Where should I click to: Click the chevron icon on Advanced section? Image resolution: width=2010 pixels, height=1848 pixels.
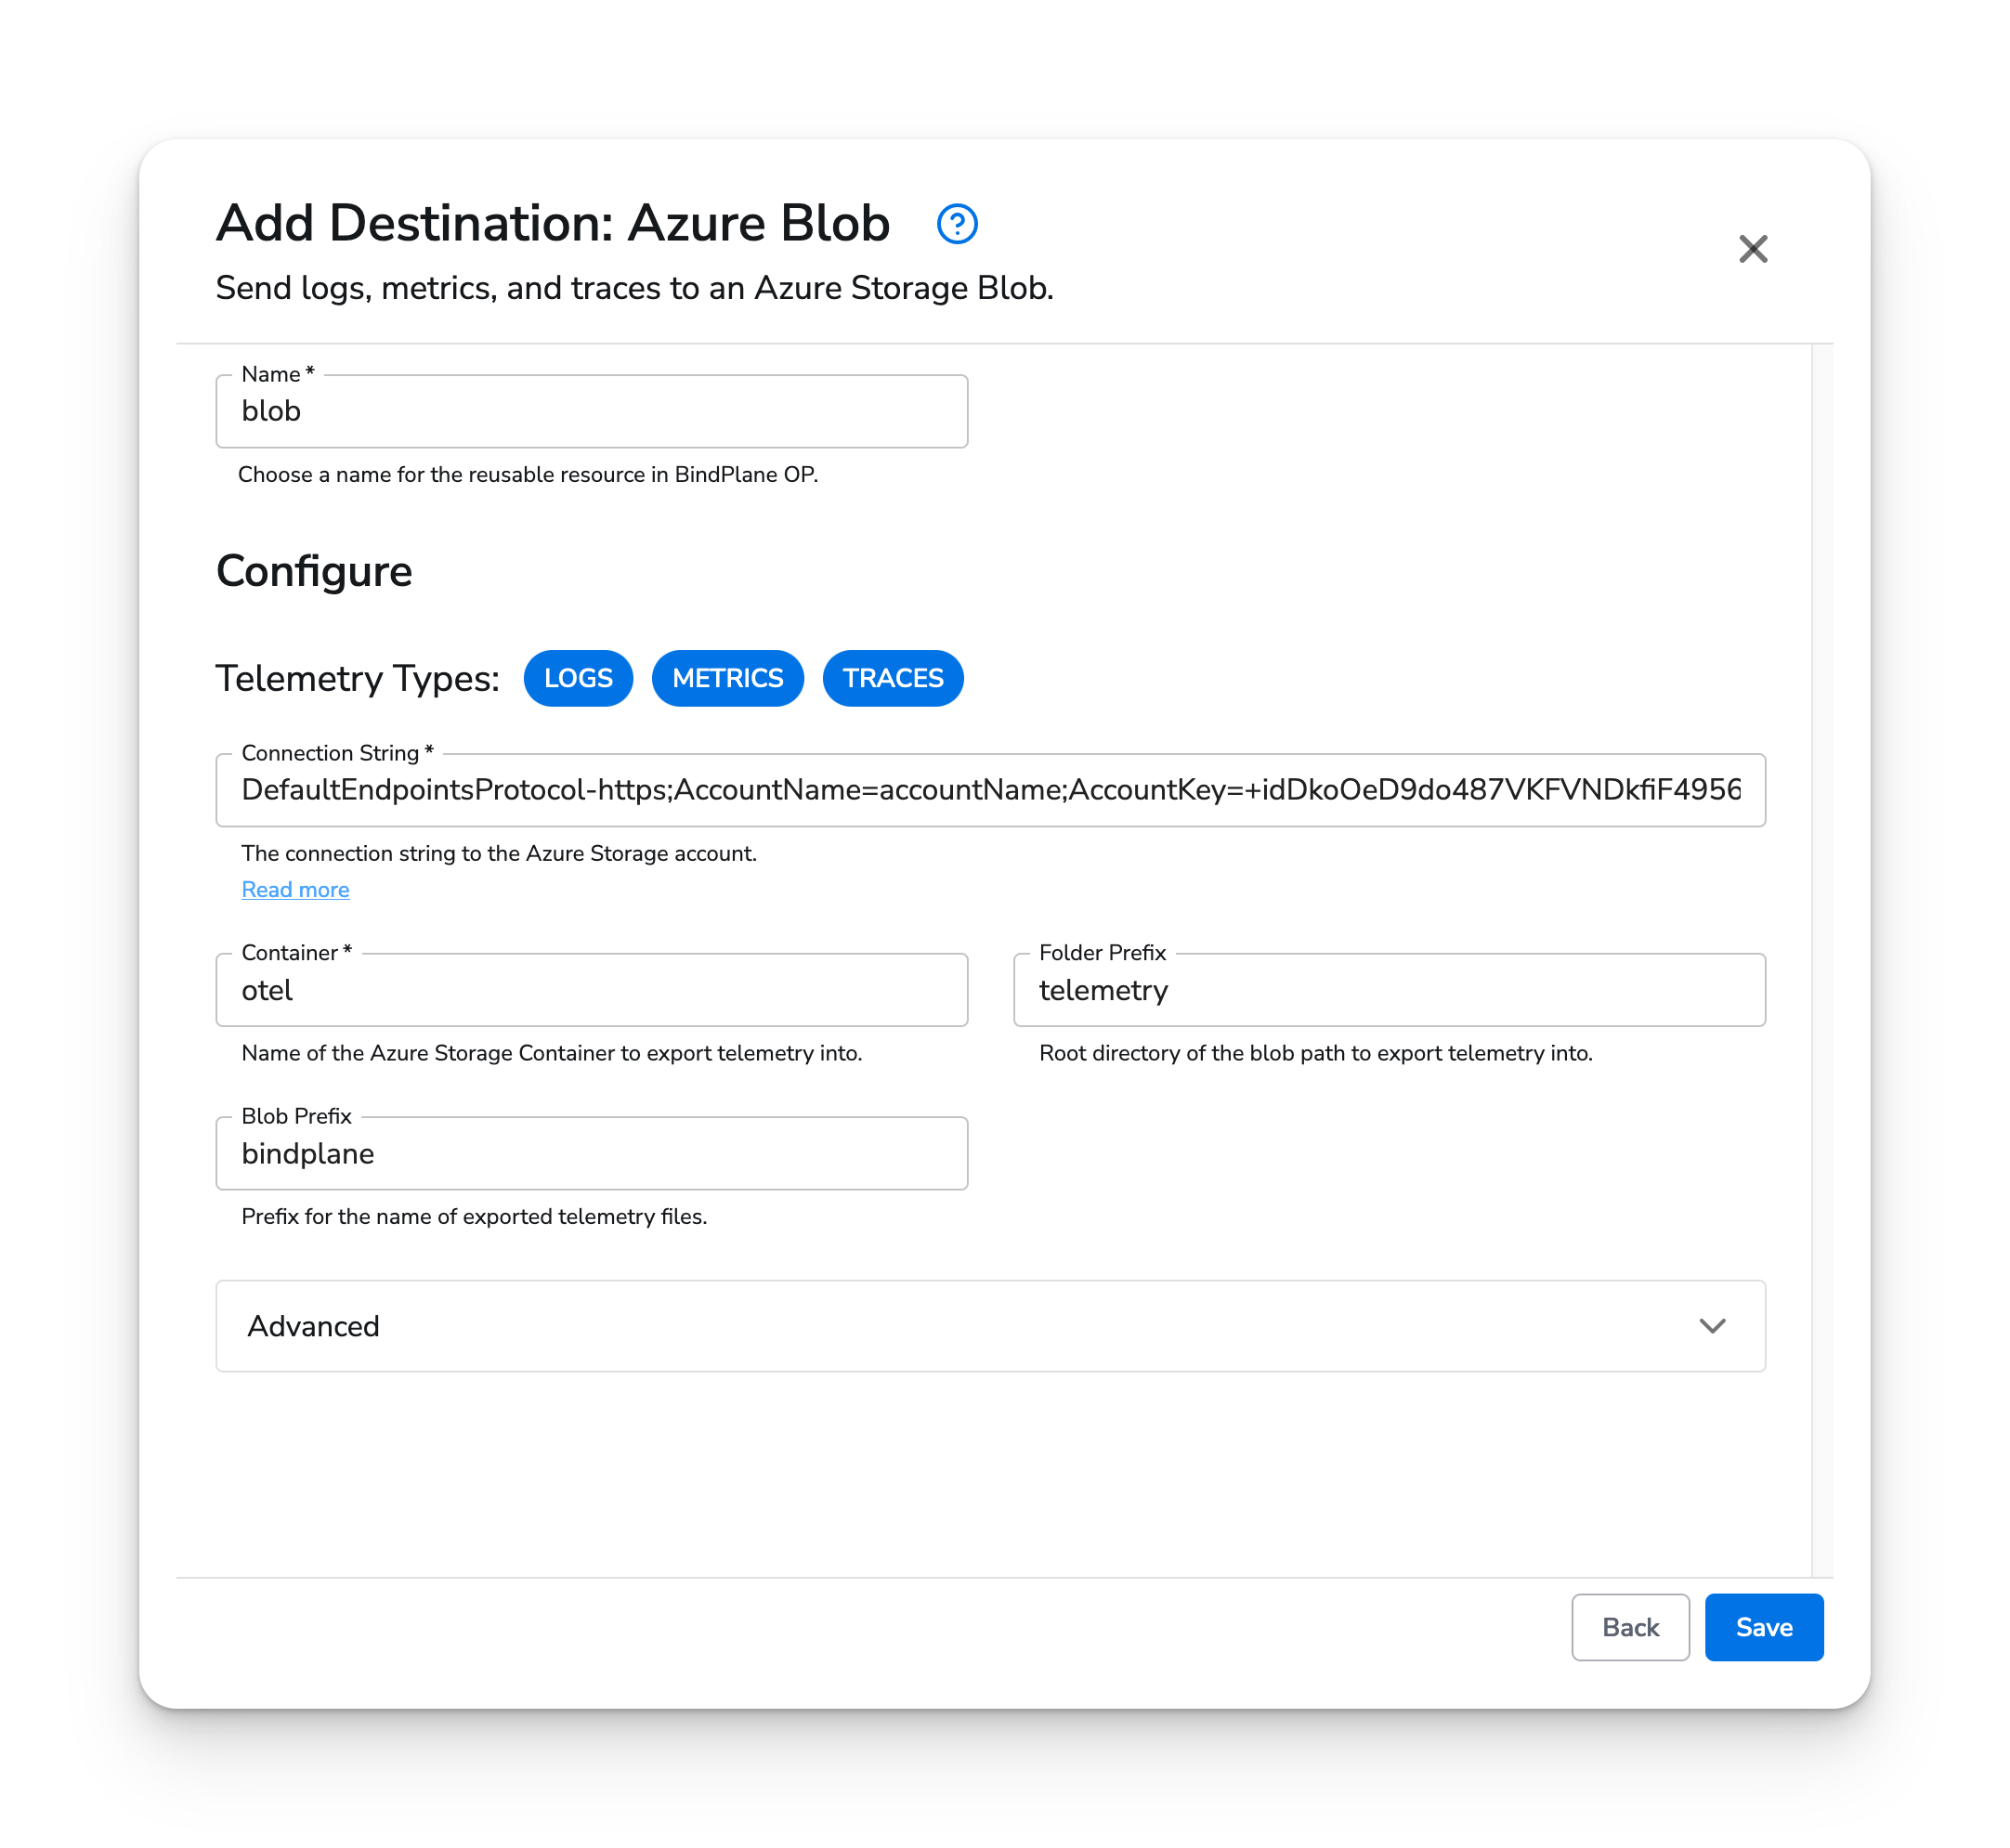pyautogui.click(x=1712, y=1327)
